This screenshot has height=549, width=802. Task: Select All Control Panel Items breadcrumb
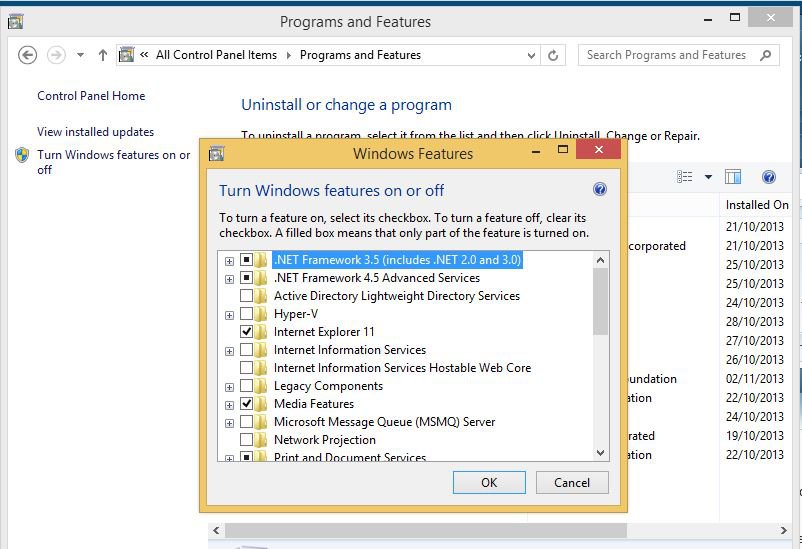point(216,55)
